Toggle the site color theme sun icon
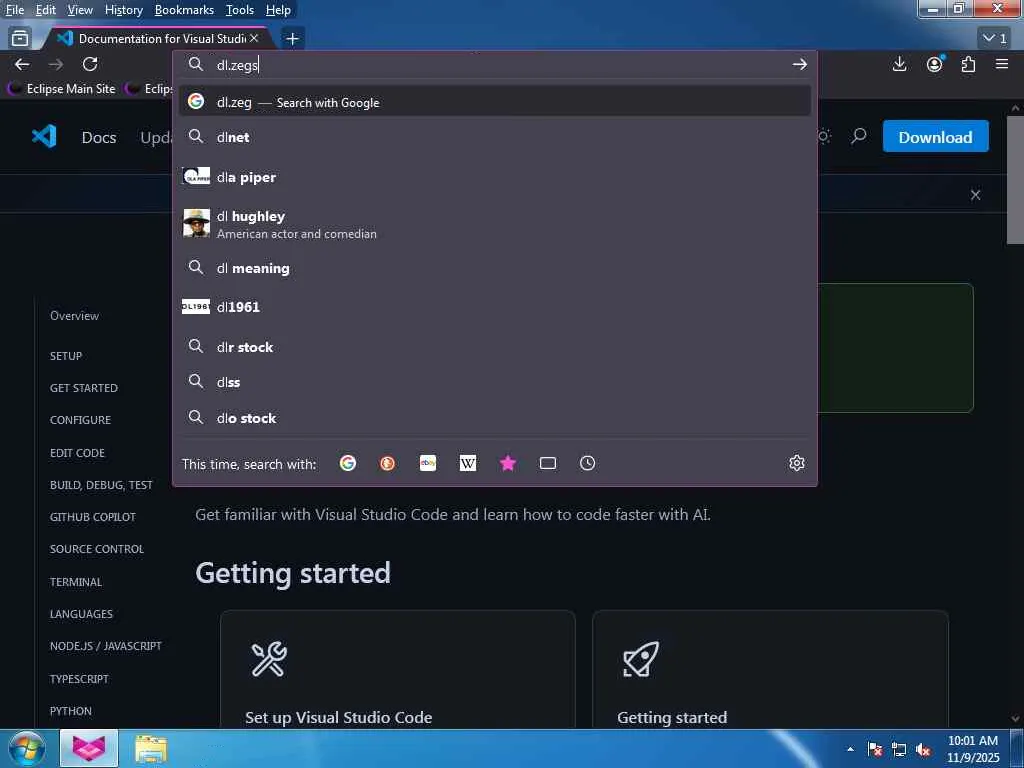 pos(824,136)
